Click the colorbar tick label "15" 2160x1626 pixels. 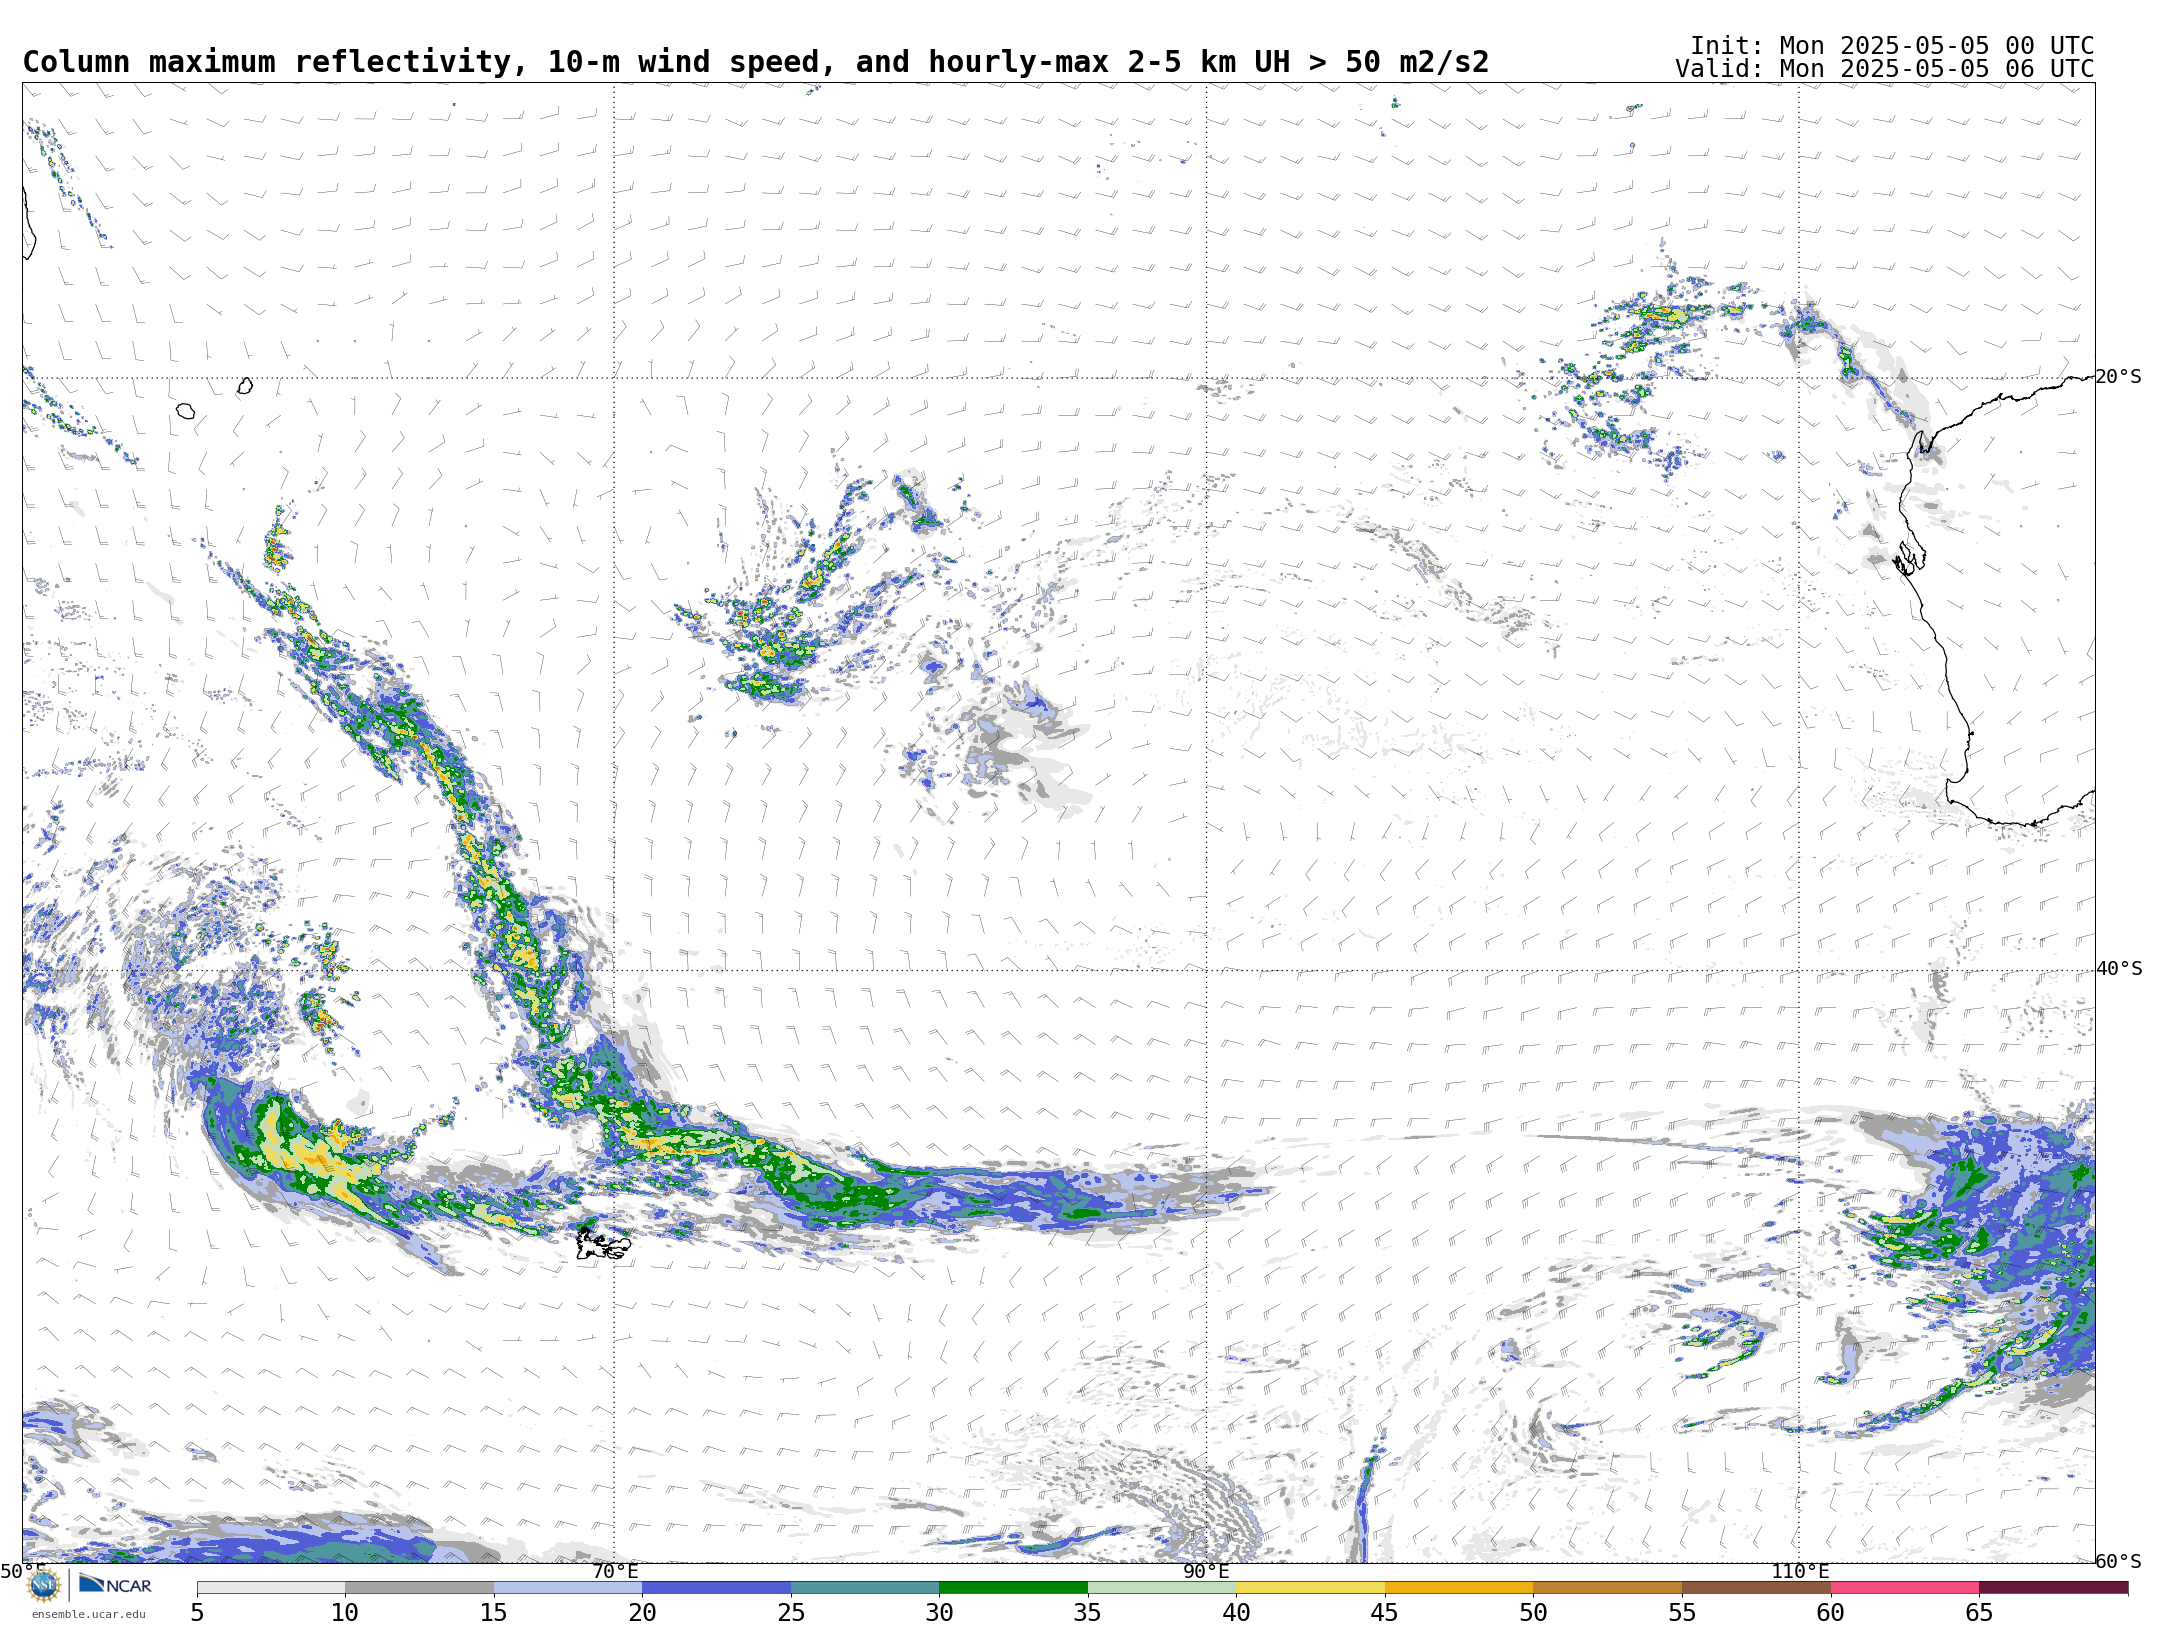click(494, 1612)
